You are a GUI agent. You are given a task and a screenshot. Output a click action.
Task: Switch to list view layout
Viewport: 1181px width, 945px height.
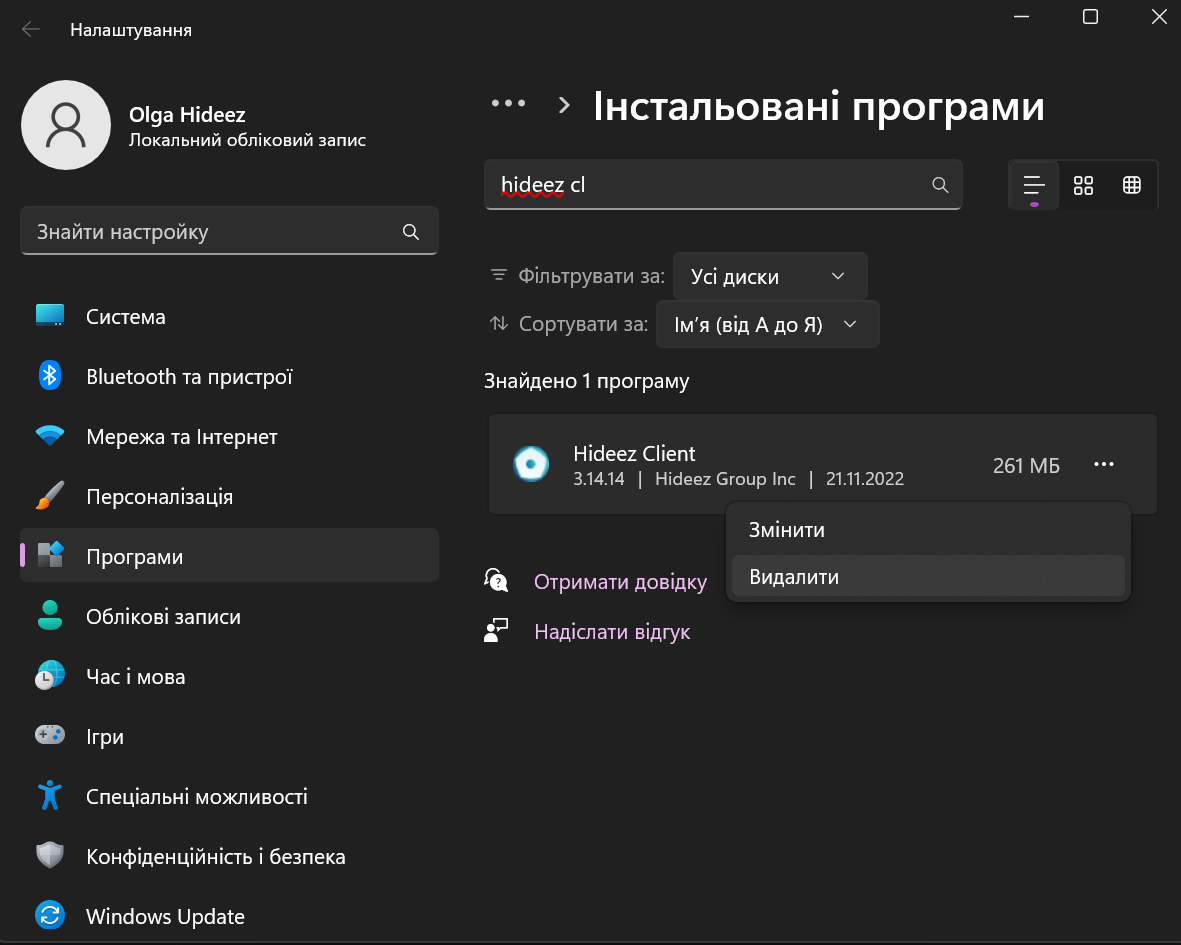(1034, 185)
